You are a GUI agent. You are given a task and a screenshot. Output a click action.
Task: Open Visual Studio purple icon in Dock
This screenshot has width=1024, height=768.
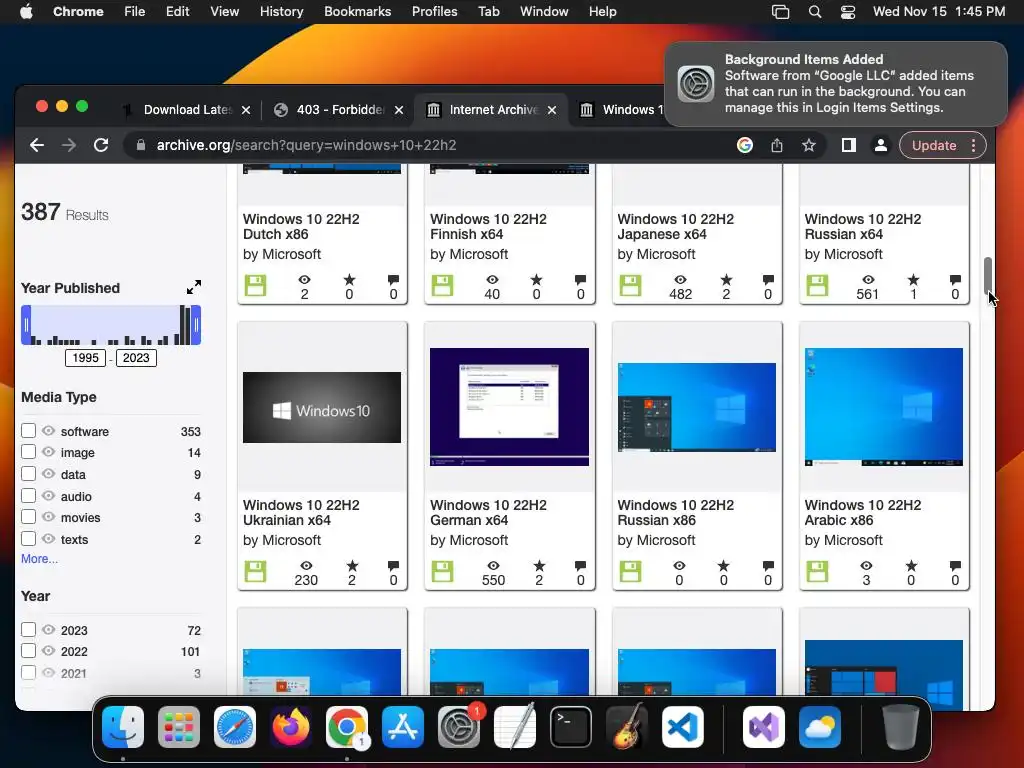pyautogui.click(x=763, y=727)
